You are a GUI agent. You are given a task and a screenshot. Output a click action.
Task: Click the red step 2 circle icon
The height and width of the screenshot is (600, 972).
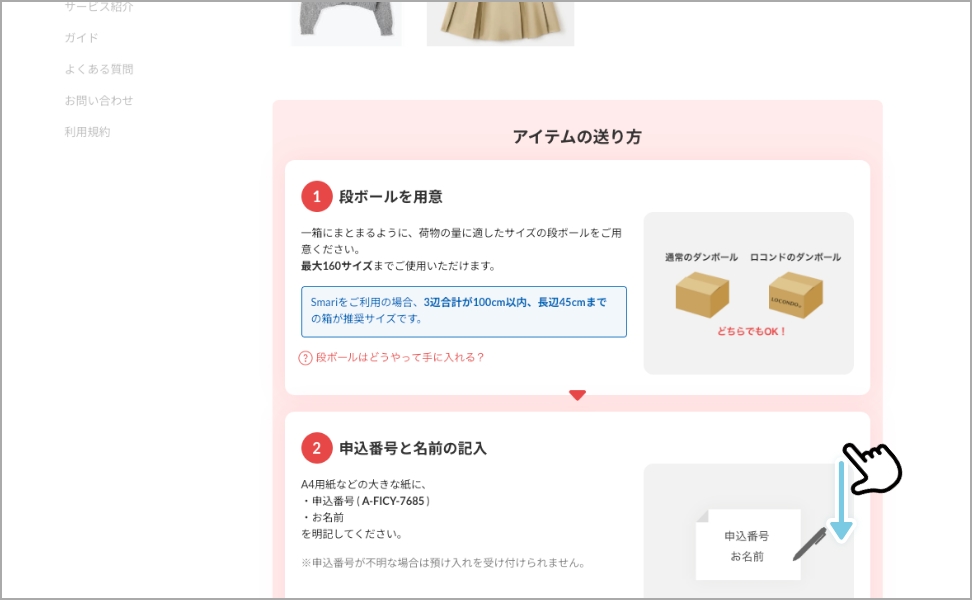[317, 448]
